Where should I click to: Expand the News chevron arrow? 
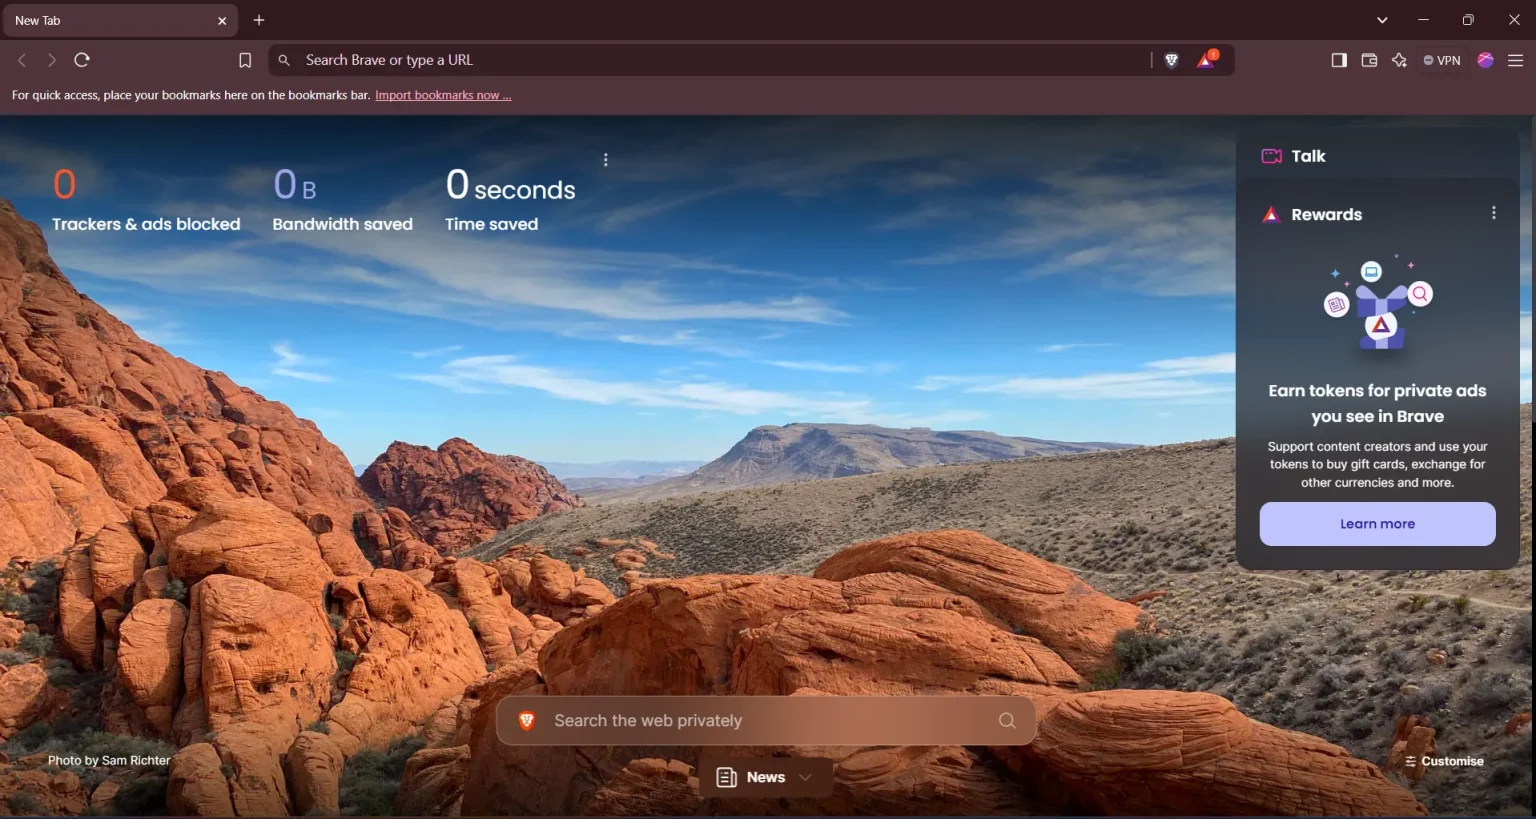pos(805,777)
